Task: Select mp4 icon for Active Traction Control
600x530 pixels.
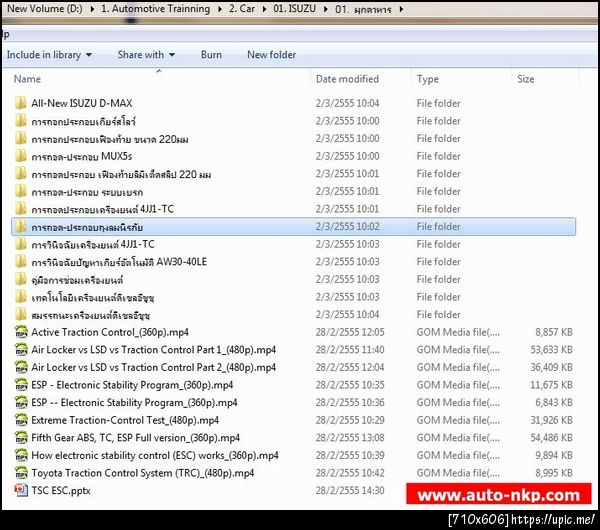Action: [21, 332]
